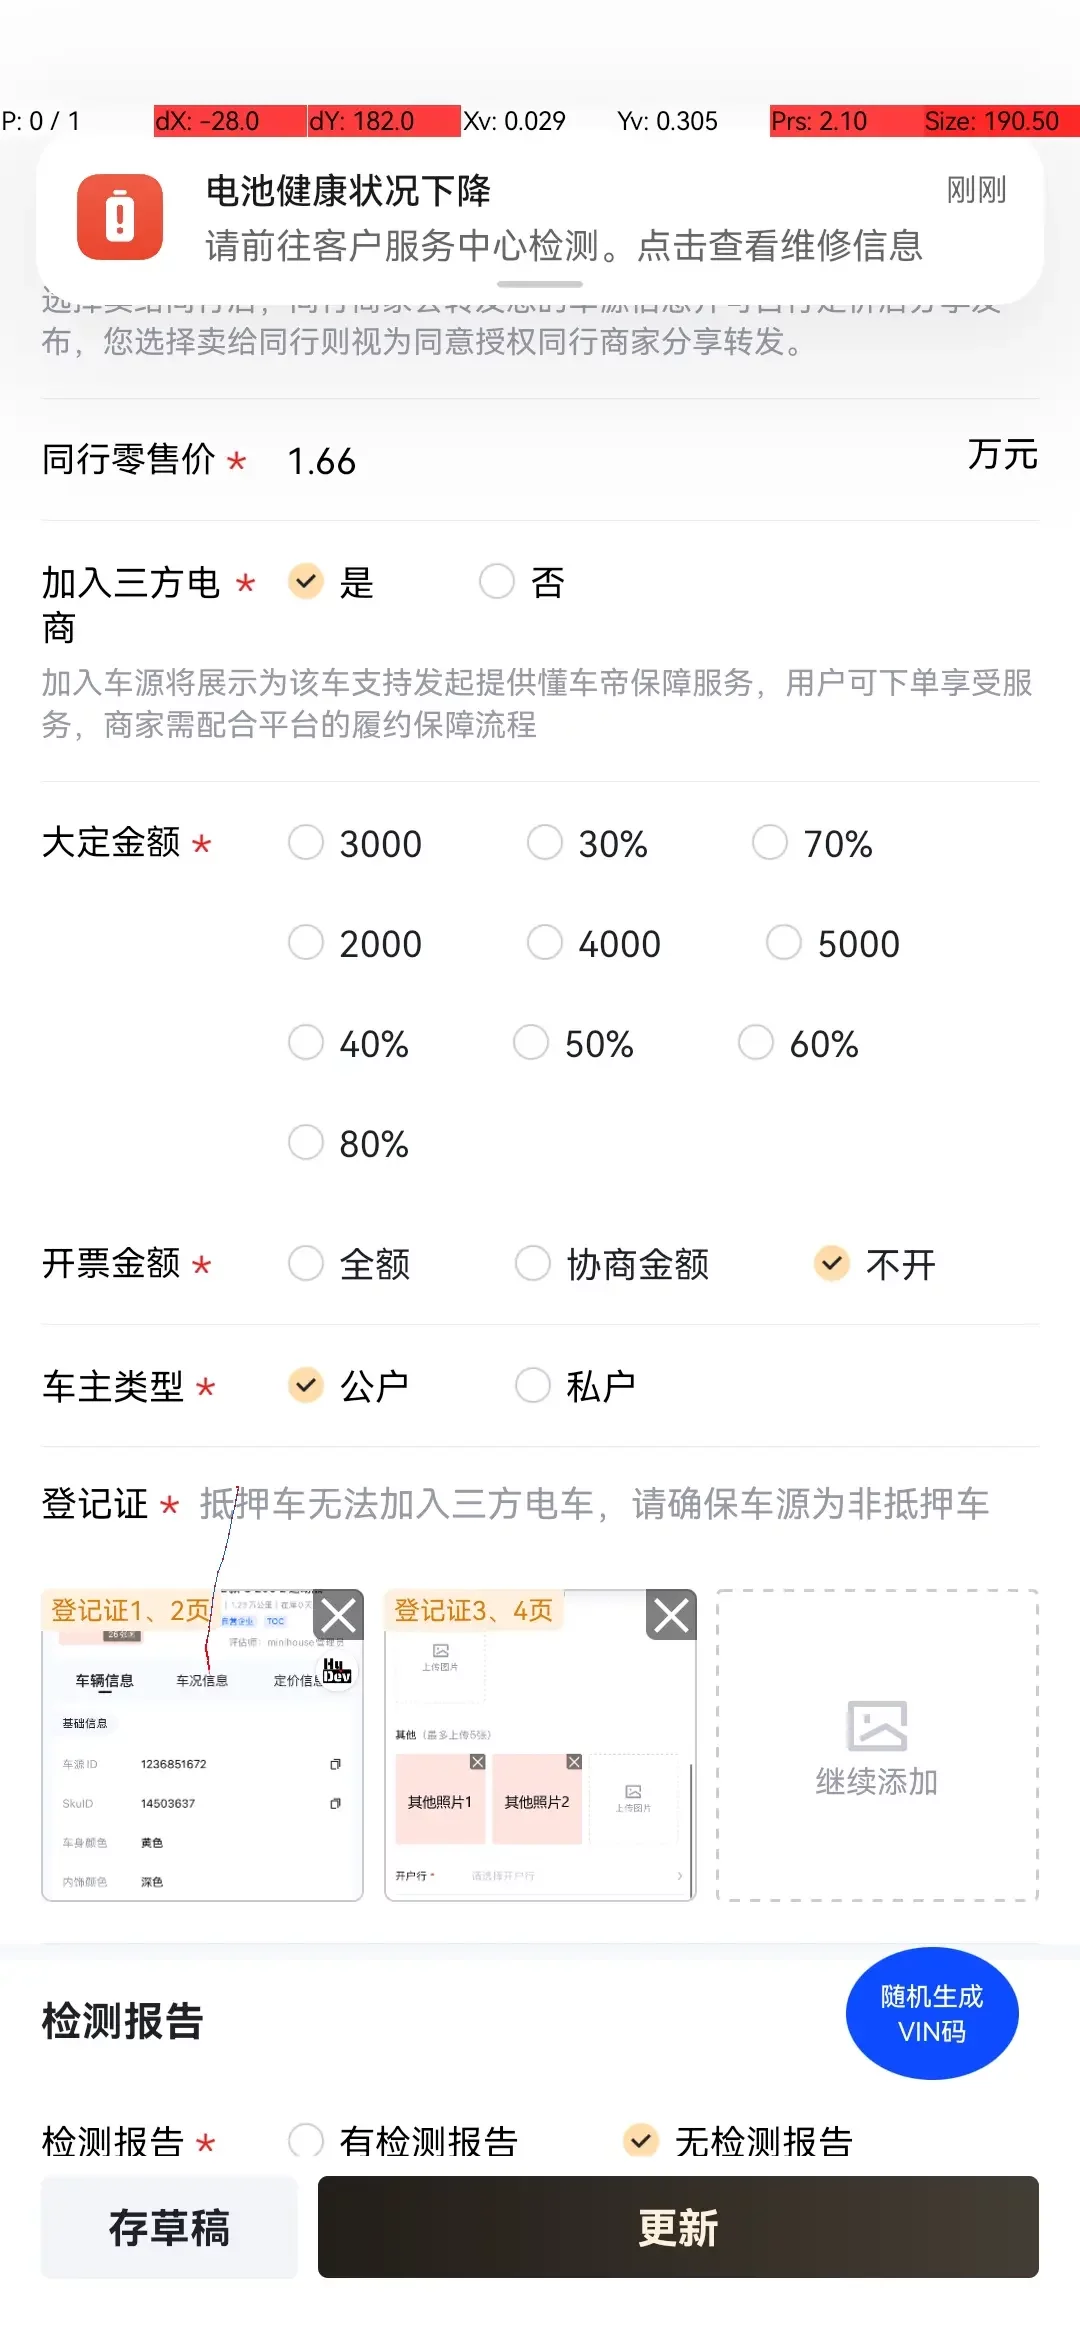Tap the 随机生成VIN码 floating button
This screenshot has width=1080, height=2340.
click(x=932, y=2014)
